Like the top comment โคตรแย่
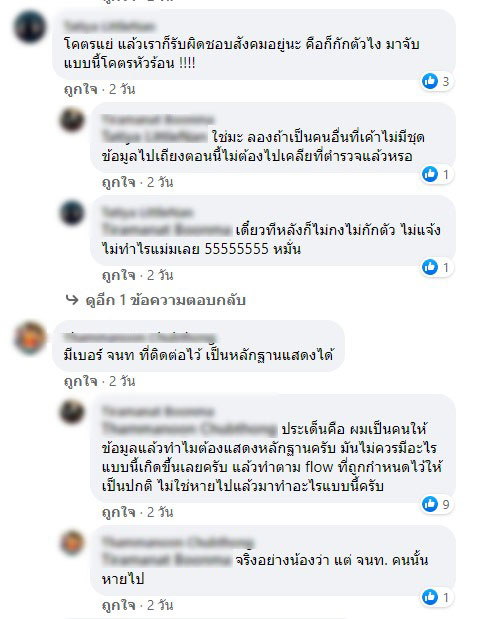495x619 pixels. (x=81, y=89)
